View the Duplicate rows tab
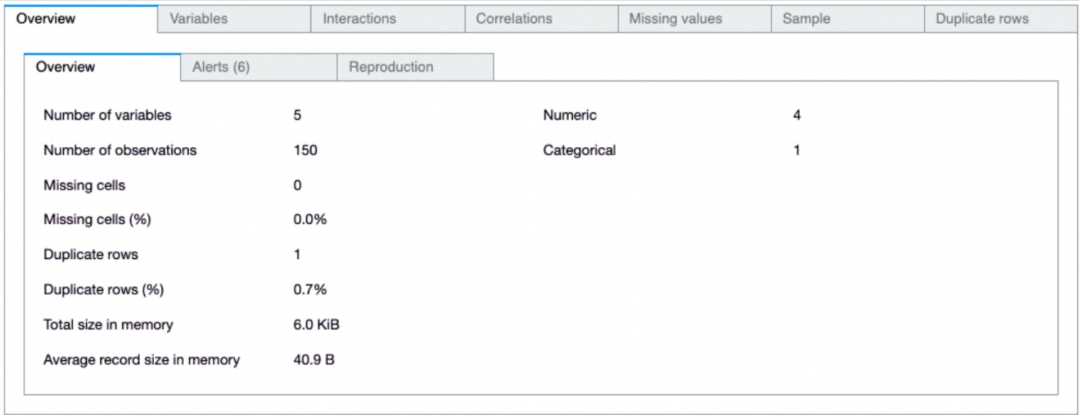1080x415 pixels. coord(981,19)
